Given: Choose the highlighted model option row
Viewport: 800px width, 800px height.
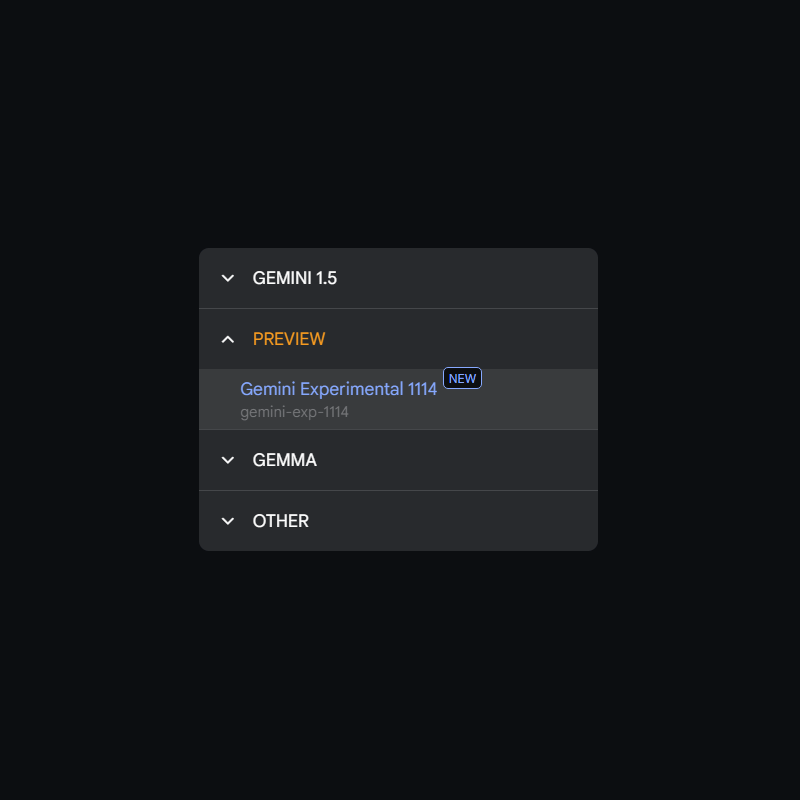Looking at the screenshot, I should (x=398, y=399).
